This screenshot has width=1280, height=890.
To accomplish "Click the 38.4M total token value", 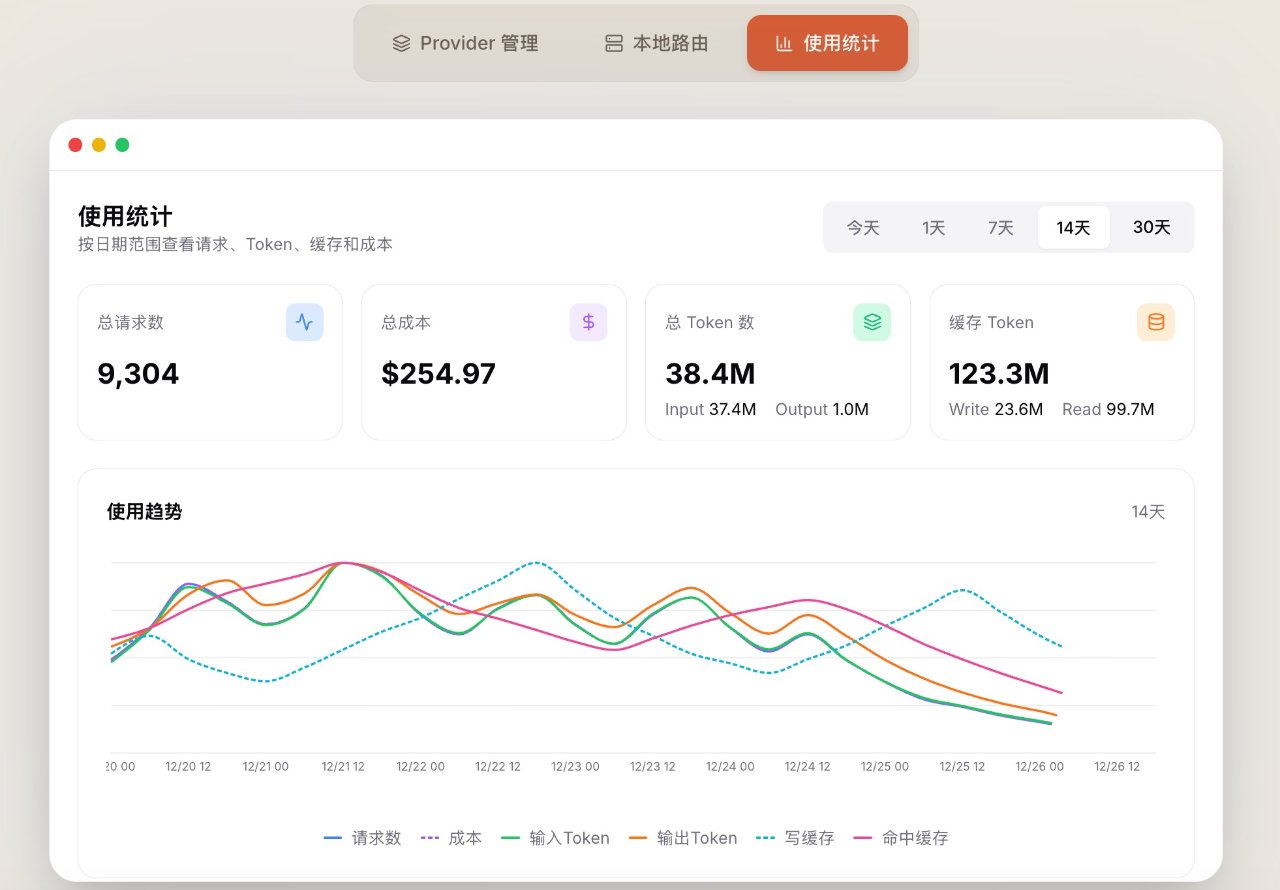I will [x=710, y=374].
